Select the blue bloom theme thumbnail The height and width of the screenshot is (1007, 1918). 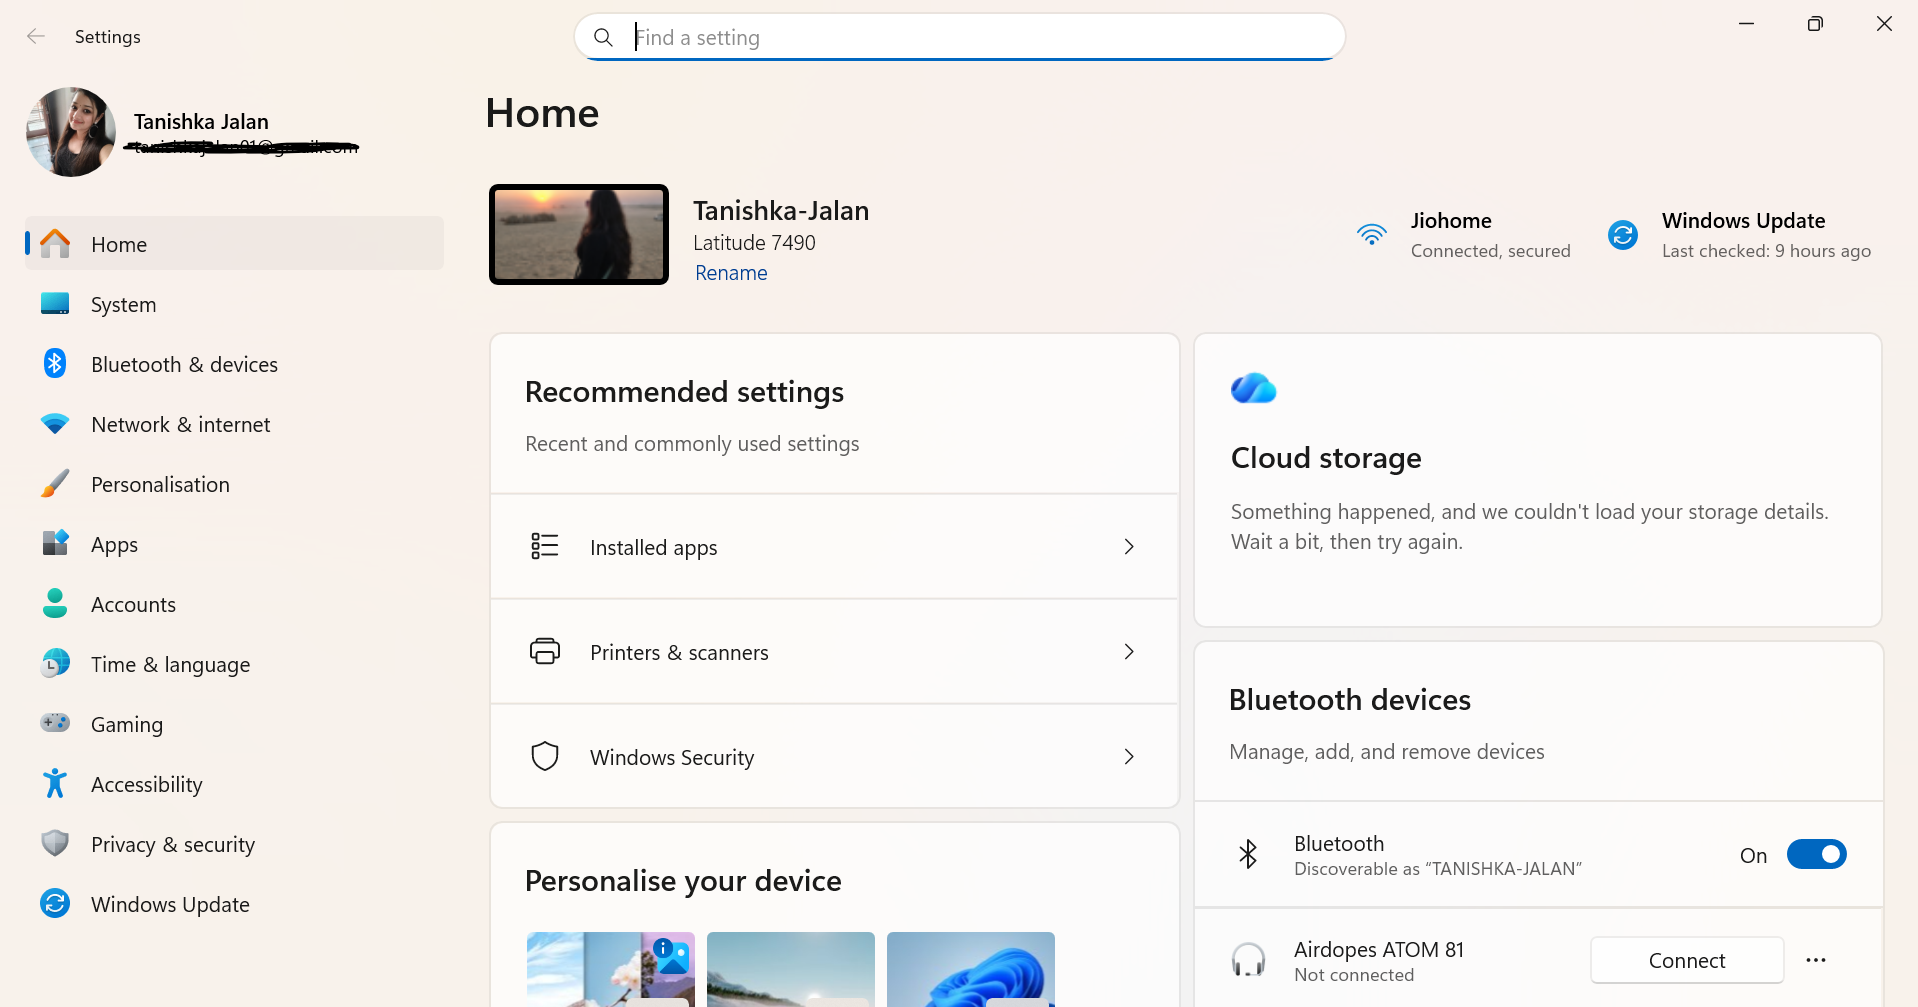pyautogui.click(x=971, y=969)
